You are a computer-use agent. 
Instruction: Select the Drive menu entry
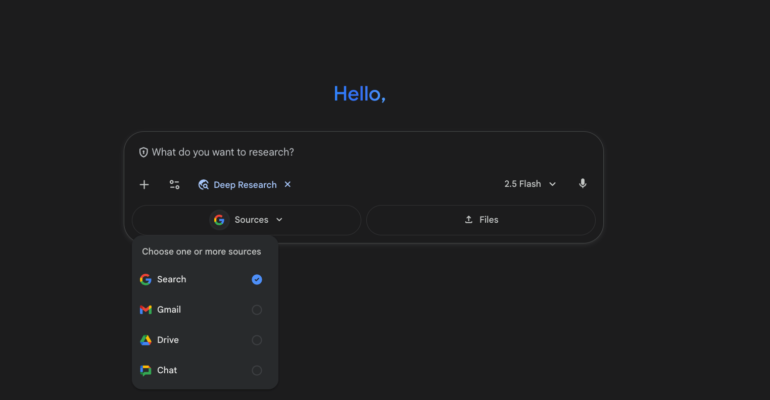tap(205, 340)
